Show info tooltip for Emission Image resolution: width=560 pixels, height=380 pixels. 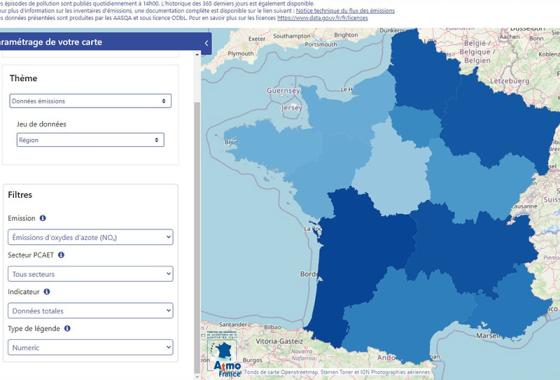point(43,218)
